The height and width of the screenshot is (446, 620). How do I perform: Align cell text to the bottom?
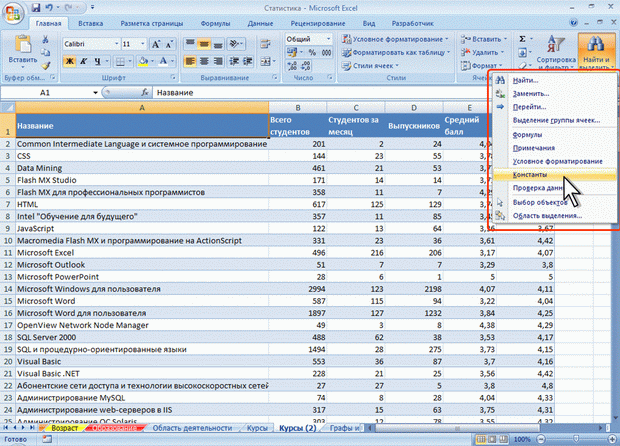218,44
